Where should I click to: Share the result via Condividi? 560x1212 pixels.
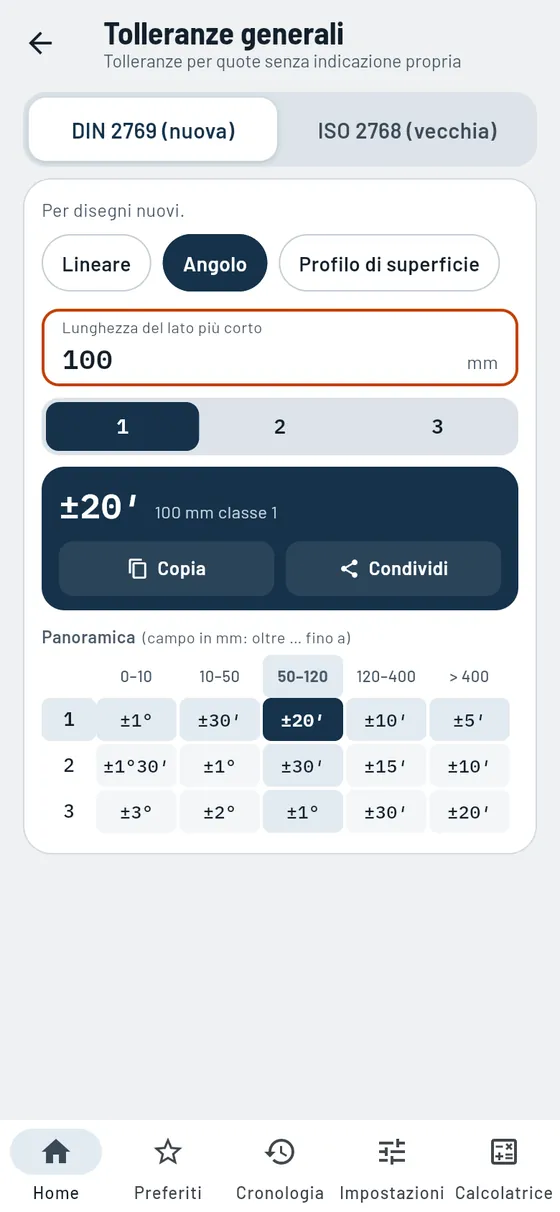(x=393, y=569)
